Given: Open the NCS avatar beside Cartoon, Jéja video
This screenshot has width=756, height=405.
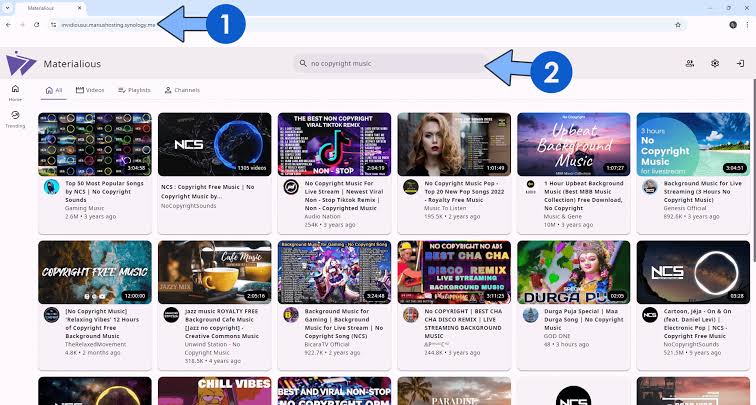Looking at the screenshot, I should (650, 315).
